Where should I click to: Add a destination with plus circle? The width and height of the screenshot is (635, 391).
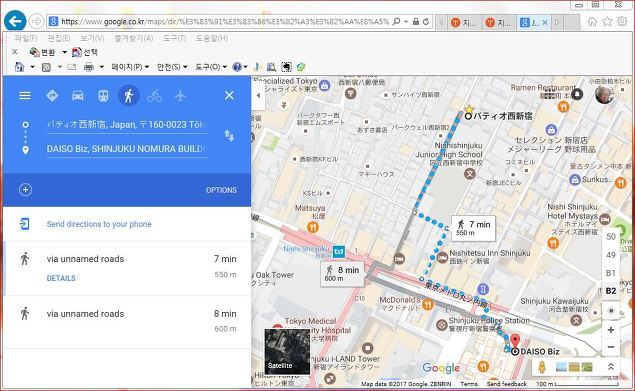tap(25, 190)
